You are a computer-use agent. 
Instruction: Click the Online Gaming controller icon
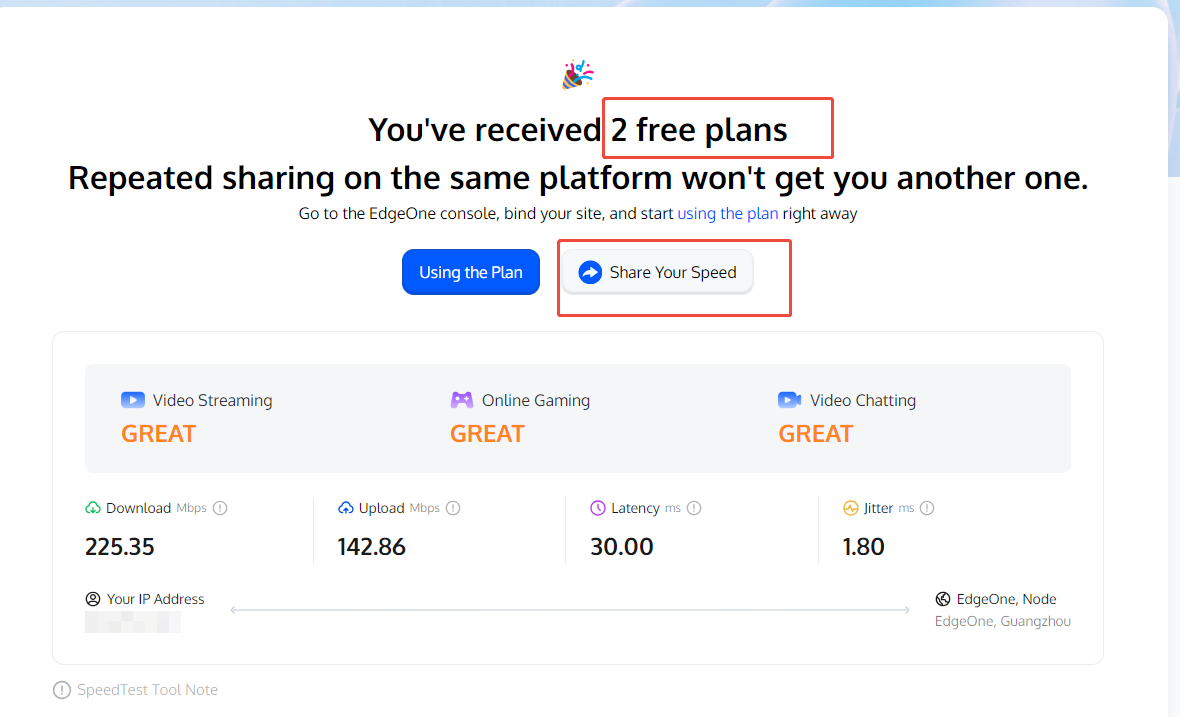(461, 400)
